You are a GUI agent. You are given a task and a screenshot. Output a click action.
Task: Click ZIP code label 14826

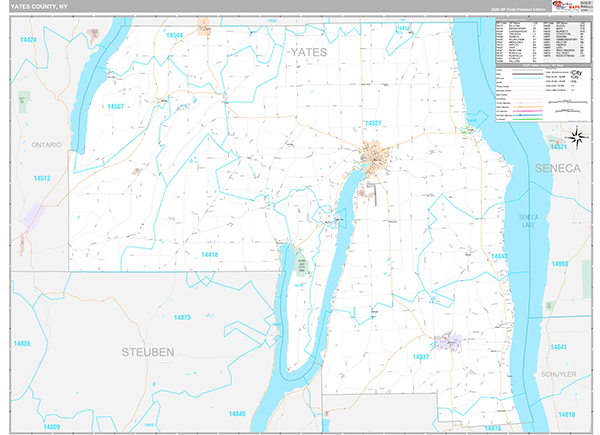coord(22,344)
